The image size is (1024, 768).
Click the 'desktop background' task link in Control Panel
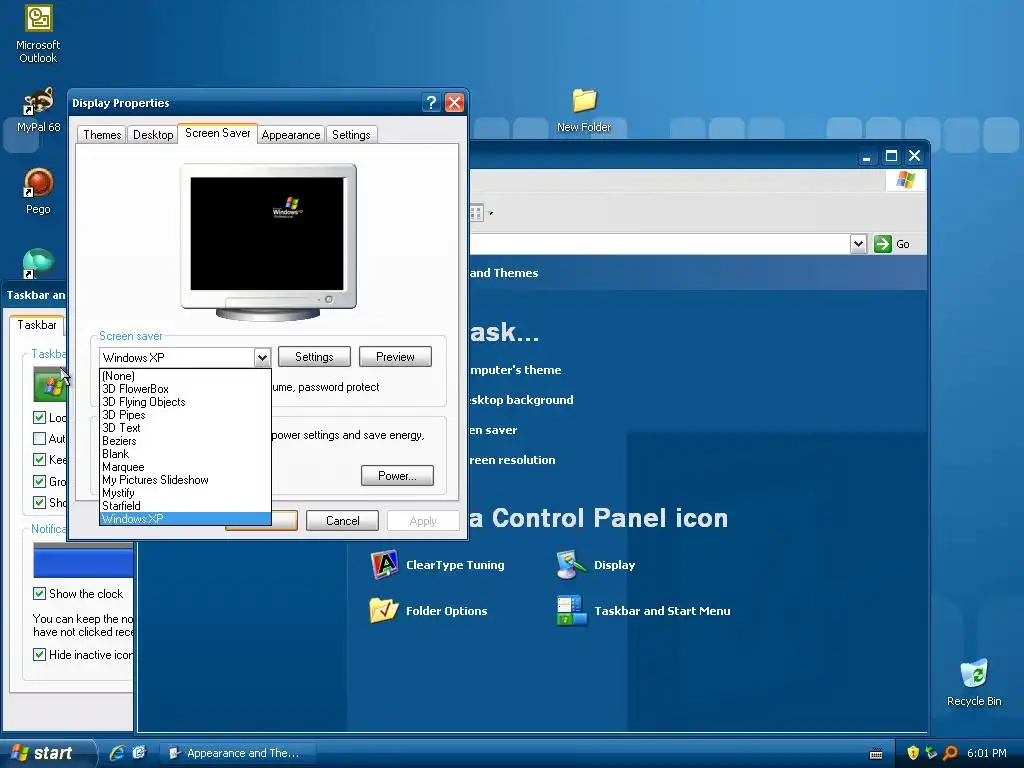click(521, 400)
